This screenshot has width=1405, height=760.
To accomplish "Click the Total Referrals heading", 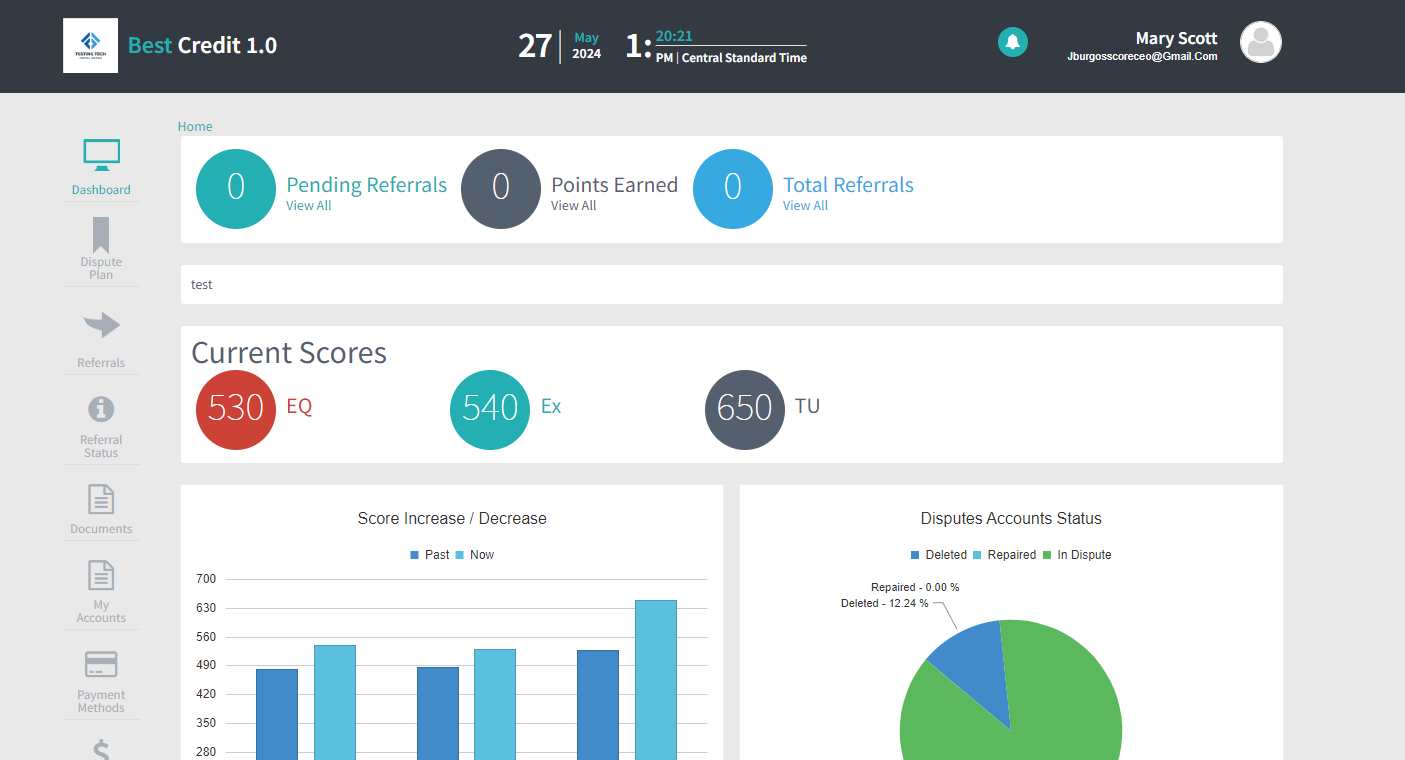I will tap(848, 185).
